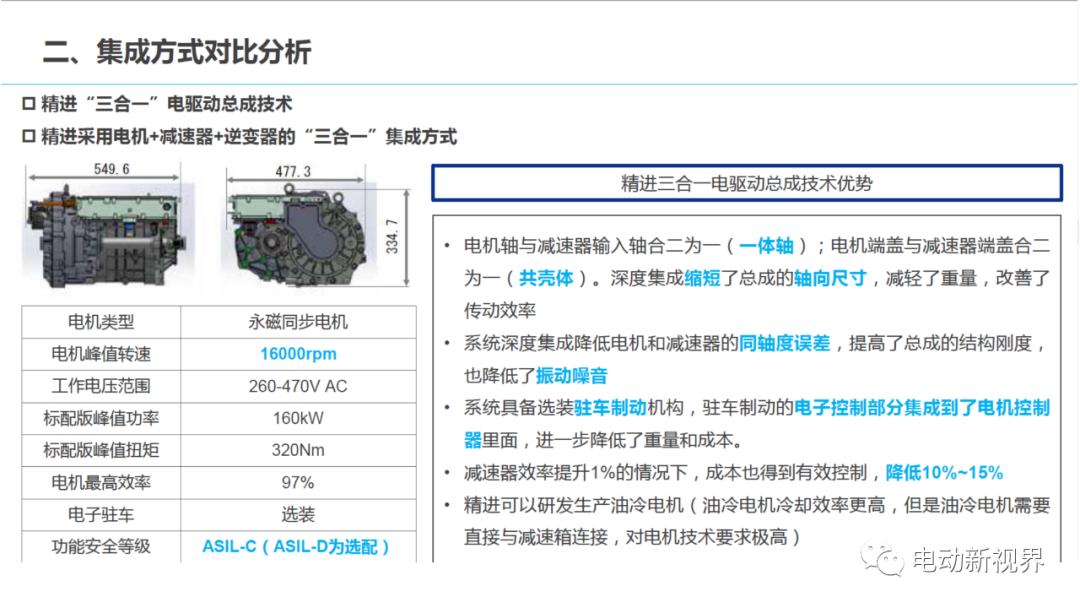Click the table cell 功能安全等级
Viewport: 1080px width, 608px height.
101,547
